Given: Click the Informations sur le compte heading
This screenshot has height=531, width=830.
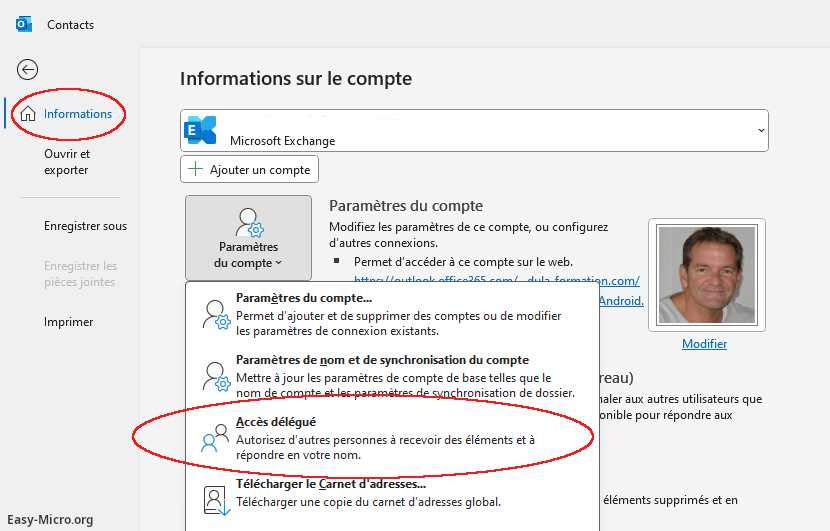Looking at the screenshot, I should coord(296,78).
